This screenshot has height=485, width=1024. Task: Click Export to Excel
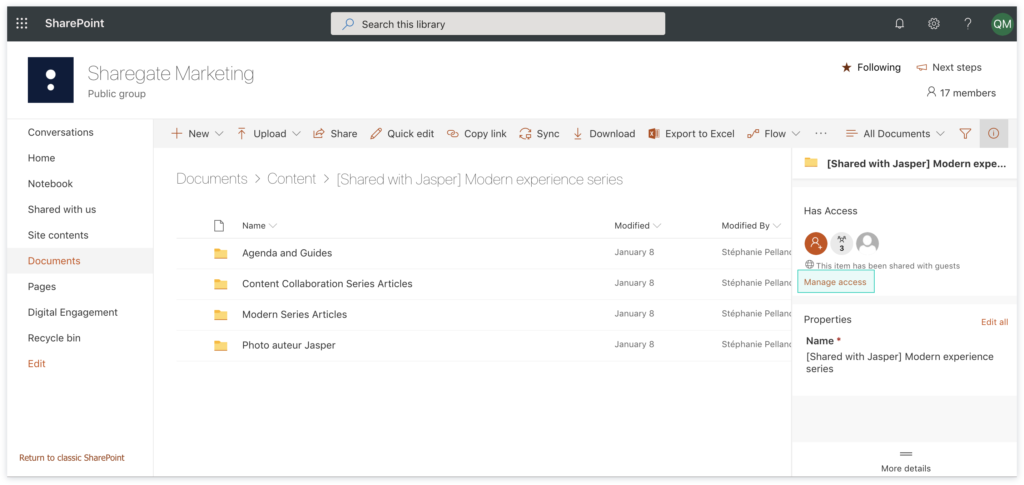(691, 133)
